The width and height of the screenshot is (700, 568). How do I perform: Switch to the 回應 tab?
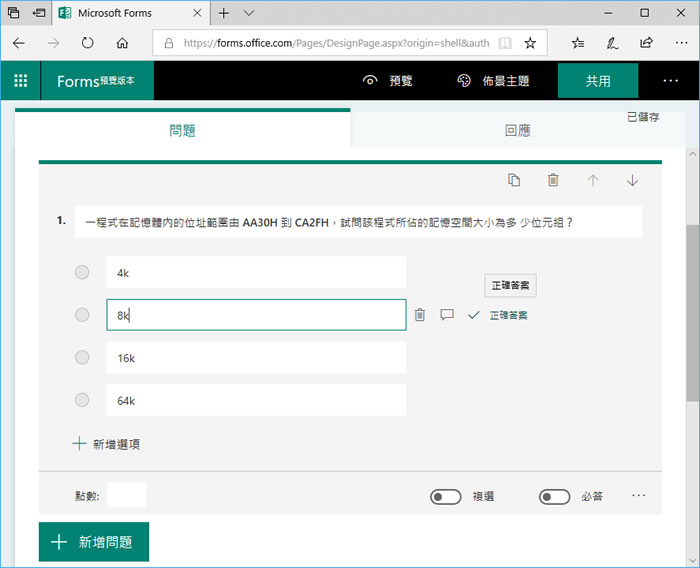[x=517, y=130]
